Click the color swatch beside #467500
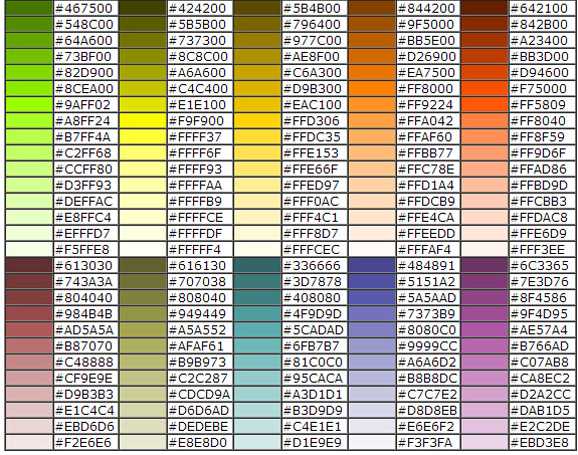This screenshot has height=455, width=578. [x=29, y=8]
